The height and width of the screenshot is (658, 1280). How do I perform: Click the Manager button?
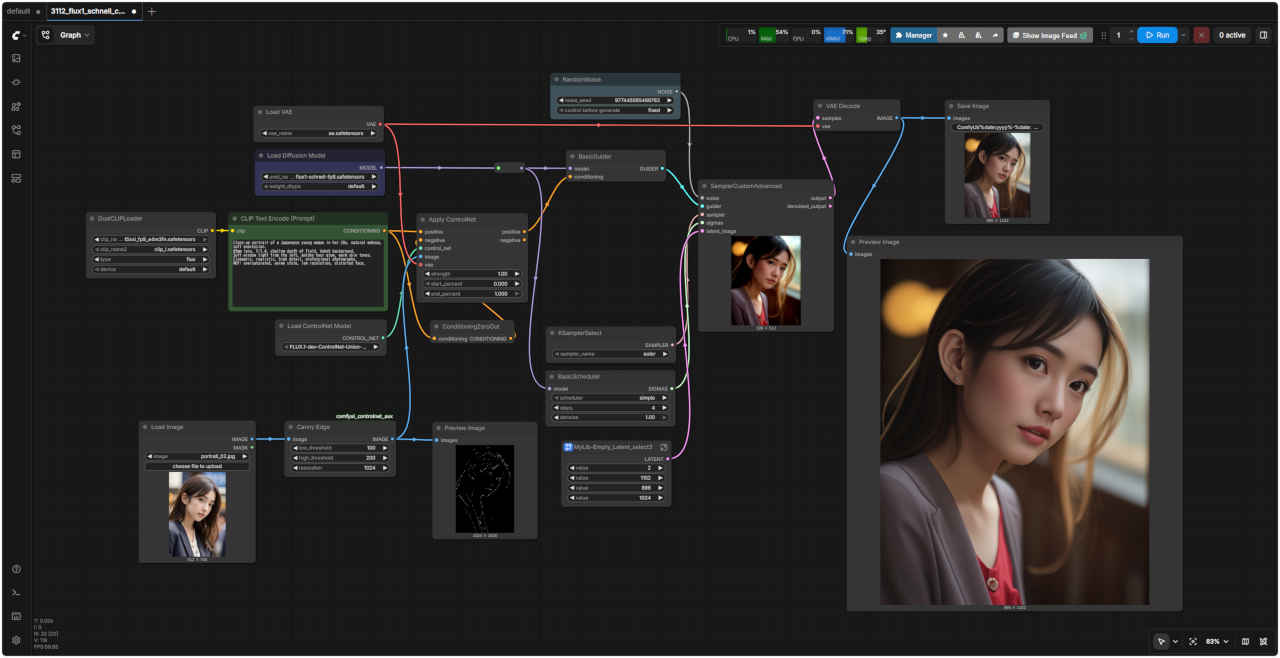coord(913,35)
